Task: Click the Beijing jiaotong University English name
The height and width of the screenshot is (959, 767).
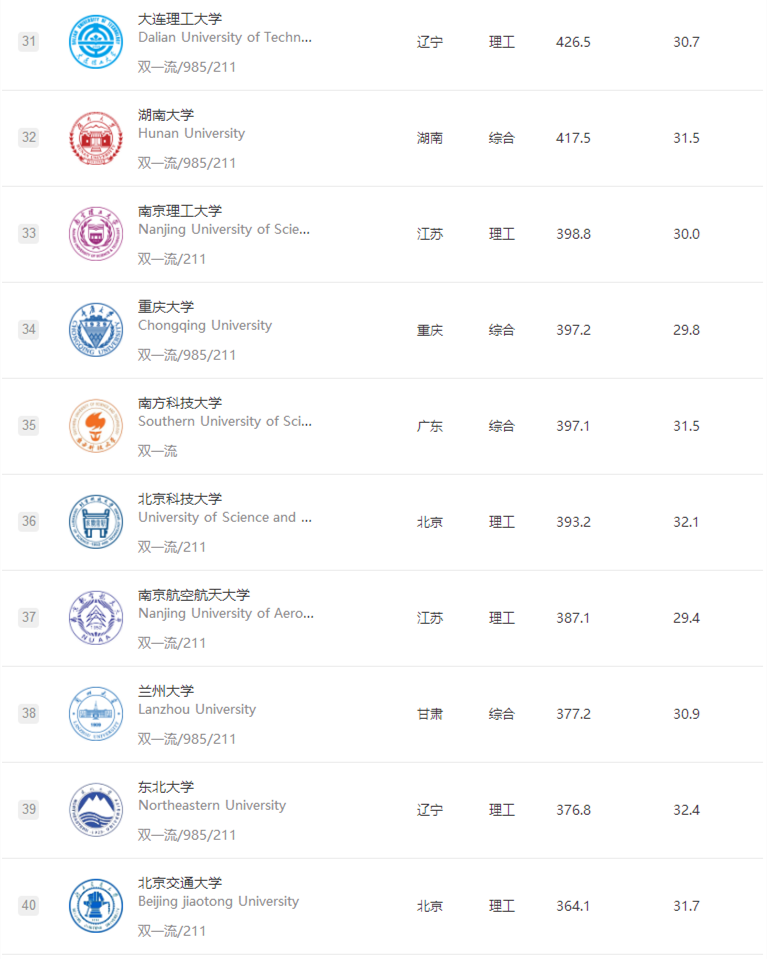Action: click(x=218, y=901)
